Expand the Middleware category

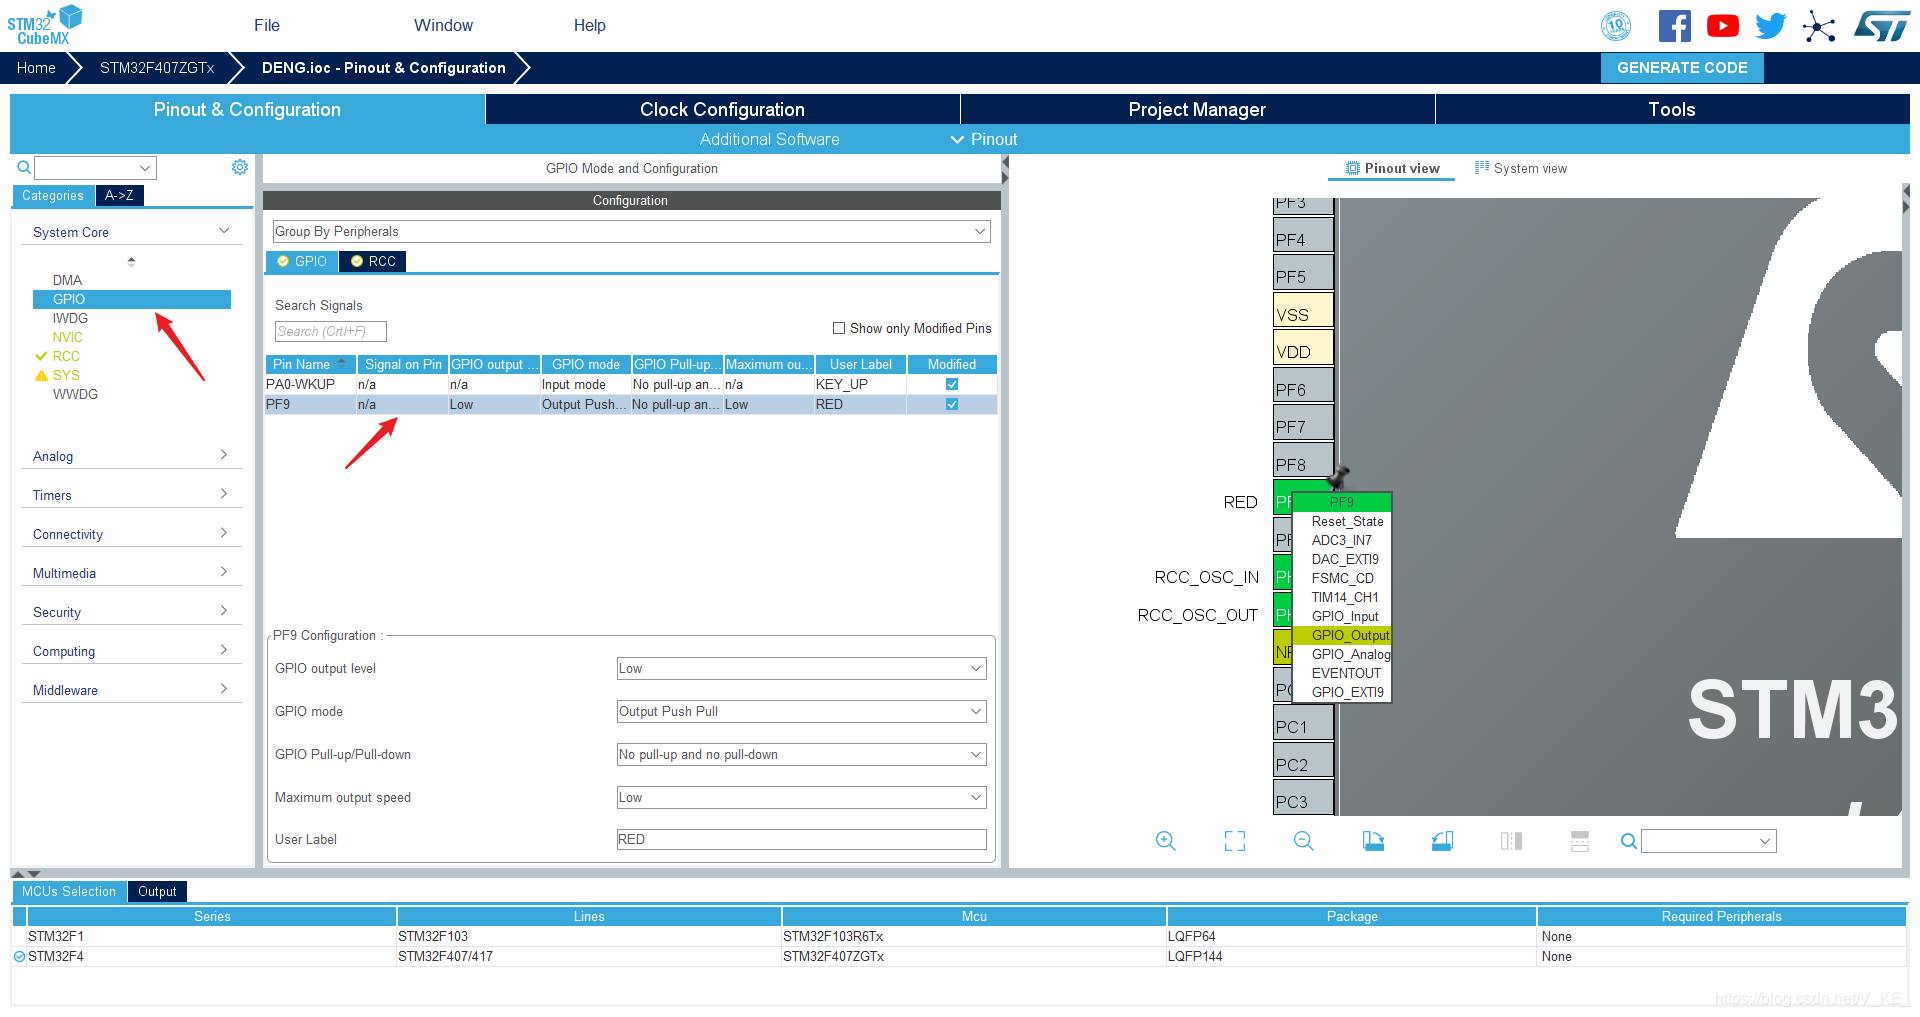pos(131,690)
